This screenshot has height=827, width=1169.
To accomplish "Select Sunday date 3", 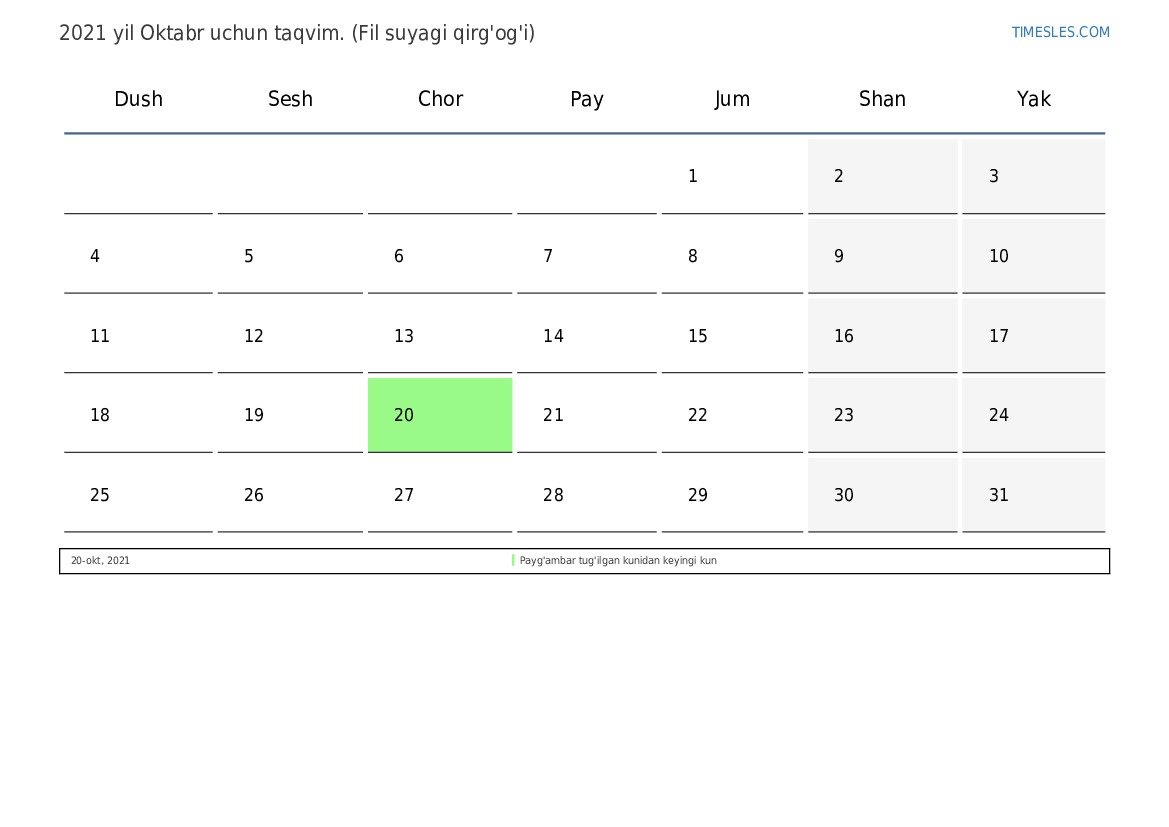I will pos(1033,176).
